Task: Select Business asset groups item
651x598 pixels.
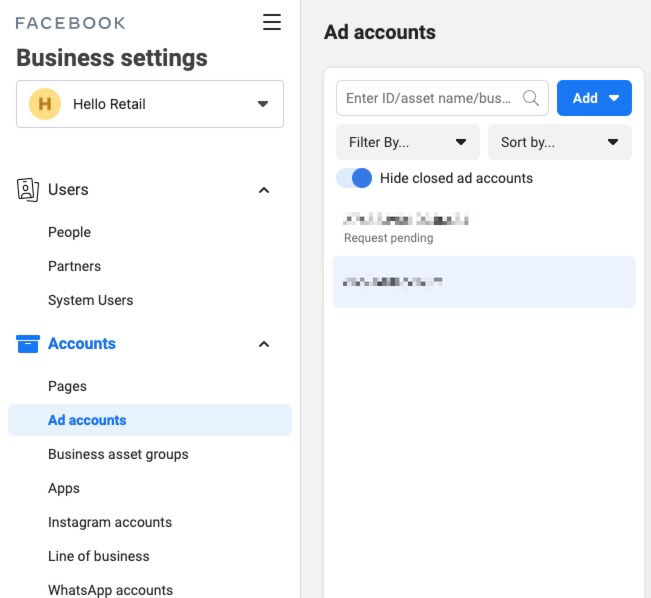Action: pos(118,454)
